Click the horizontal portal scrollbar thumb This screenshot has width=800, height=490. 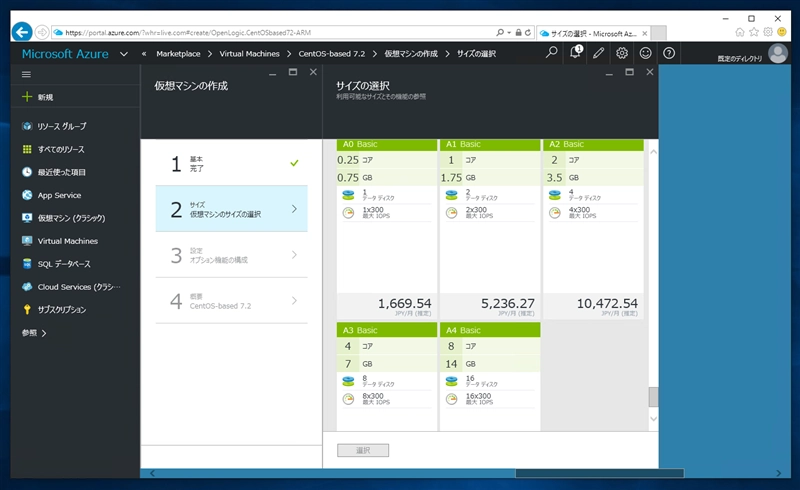click(x=599, y=473)
